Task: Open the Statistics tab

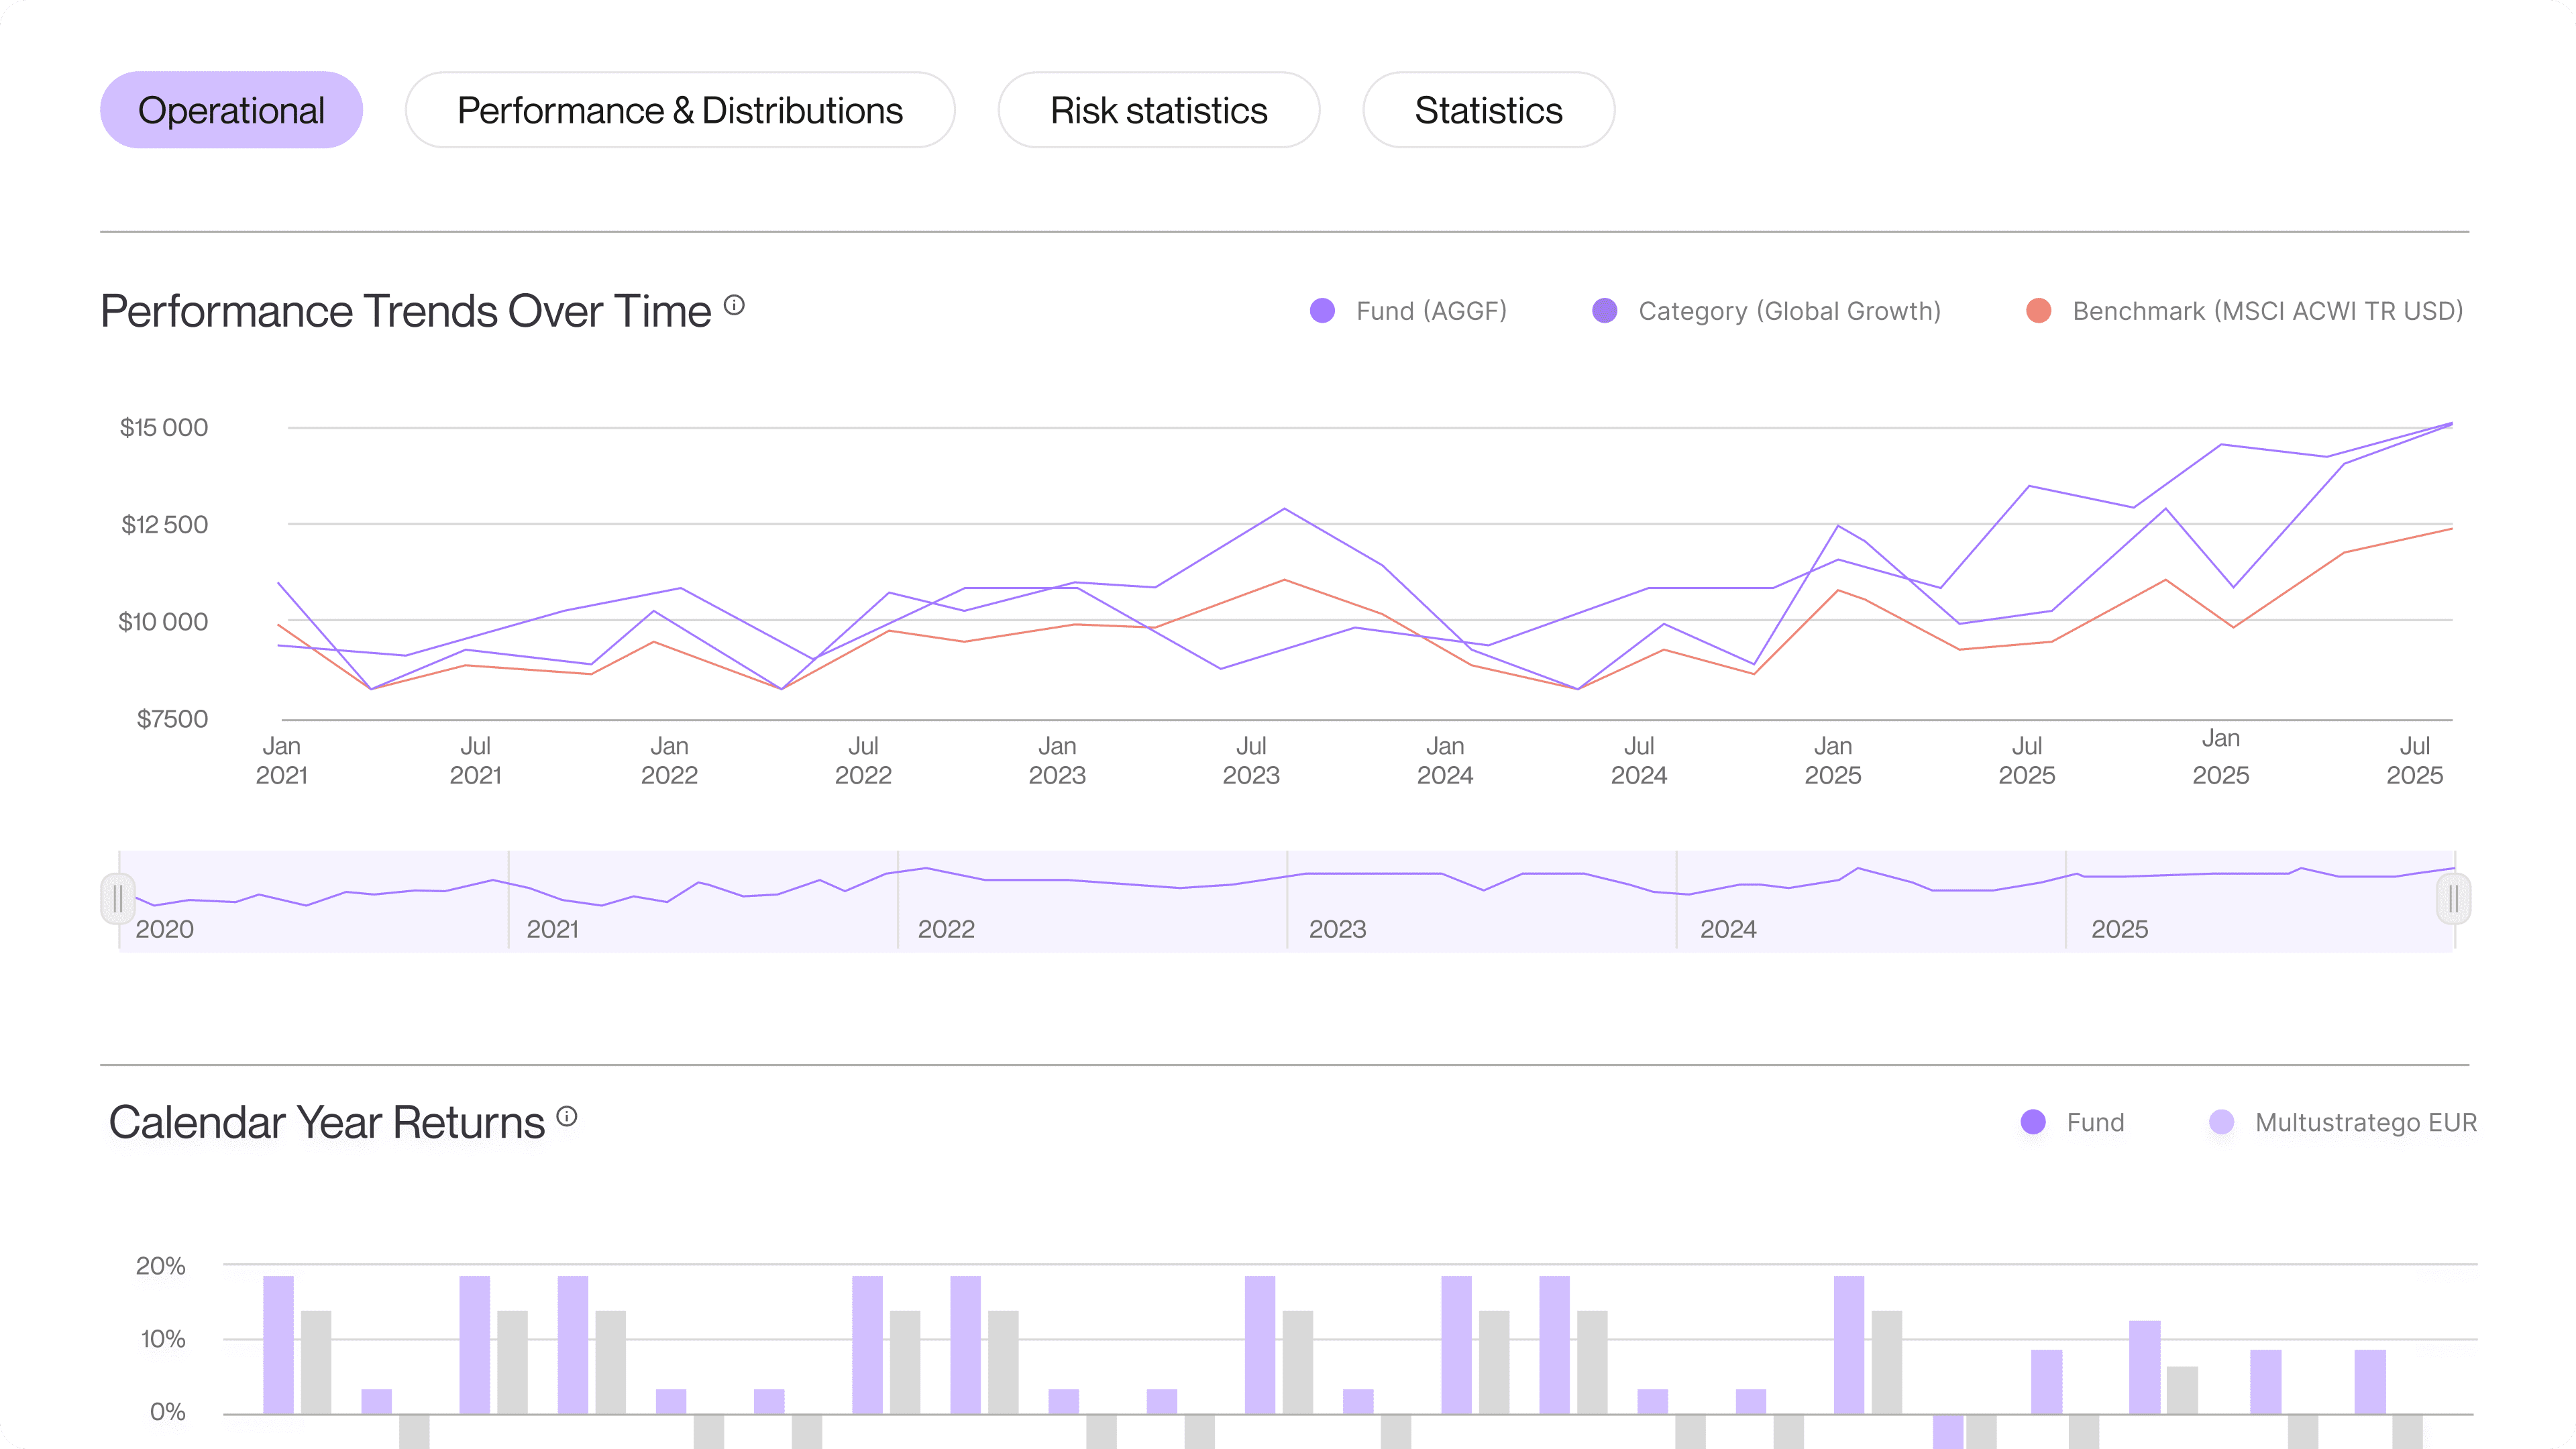Action: [1488, 110]
